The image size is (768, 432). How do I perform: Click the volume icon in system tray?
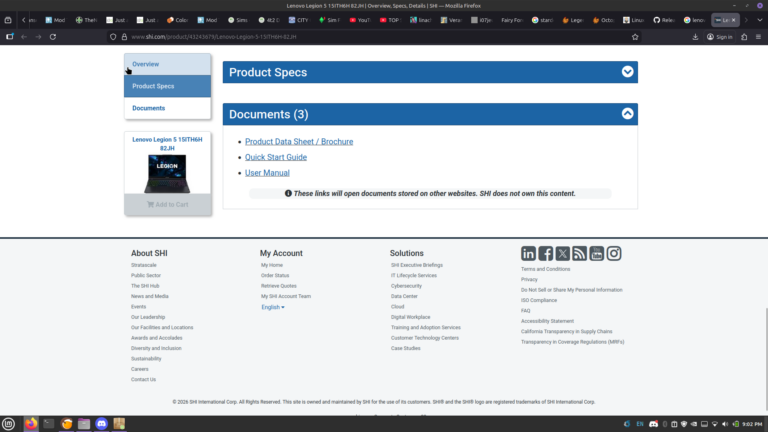coord(725,424)
